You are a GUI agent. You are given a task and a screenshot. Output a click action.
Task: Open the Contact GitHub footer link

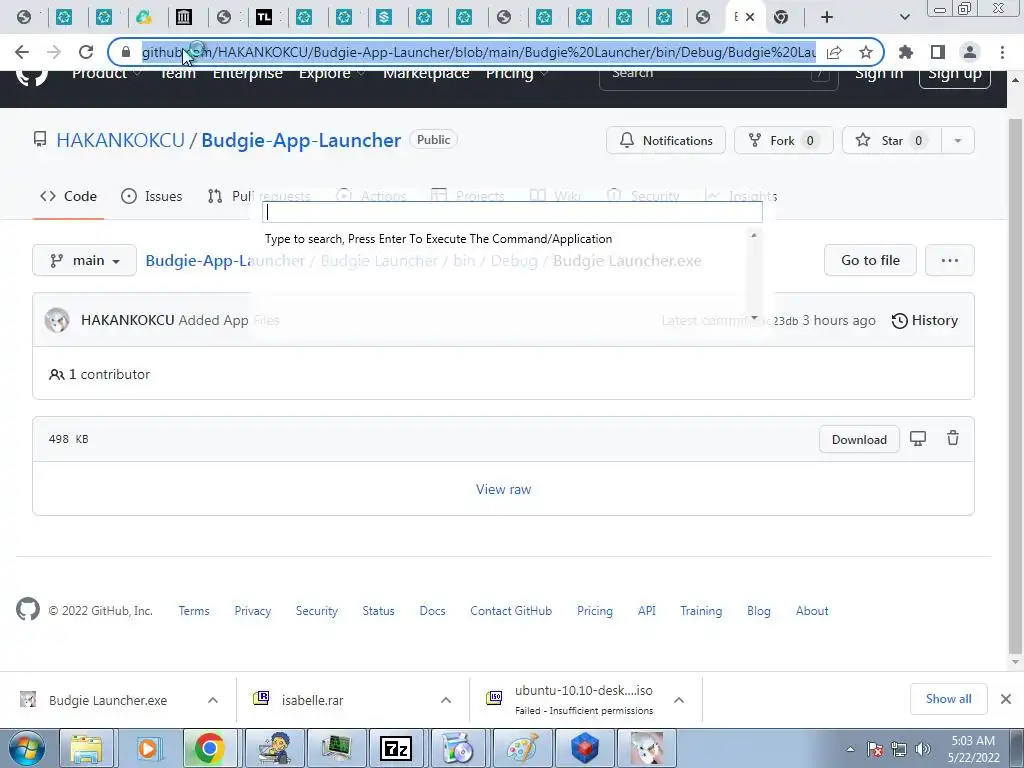[511, 611]
